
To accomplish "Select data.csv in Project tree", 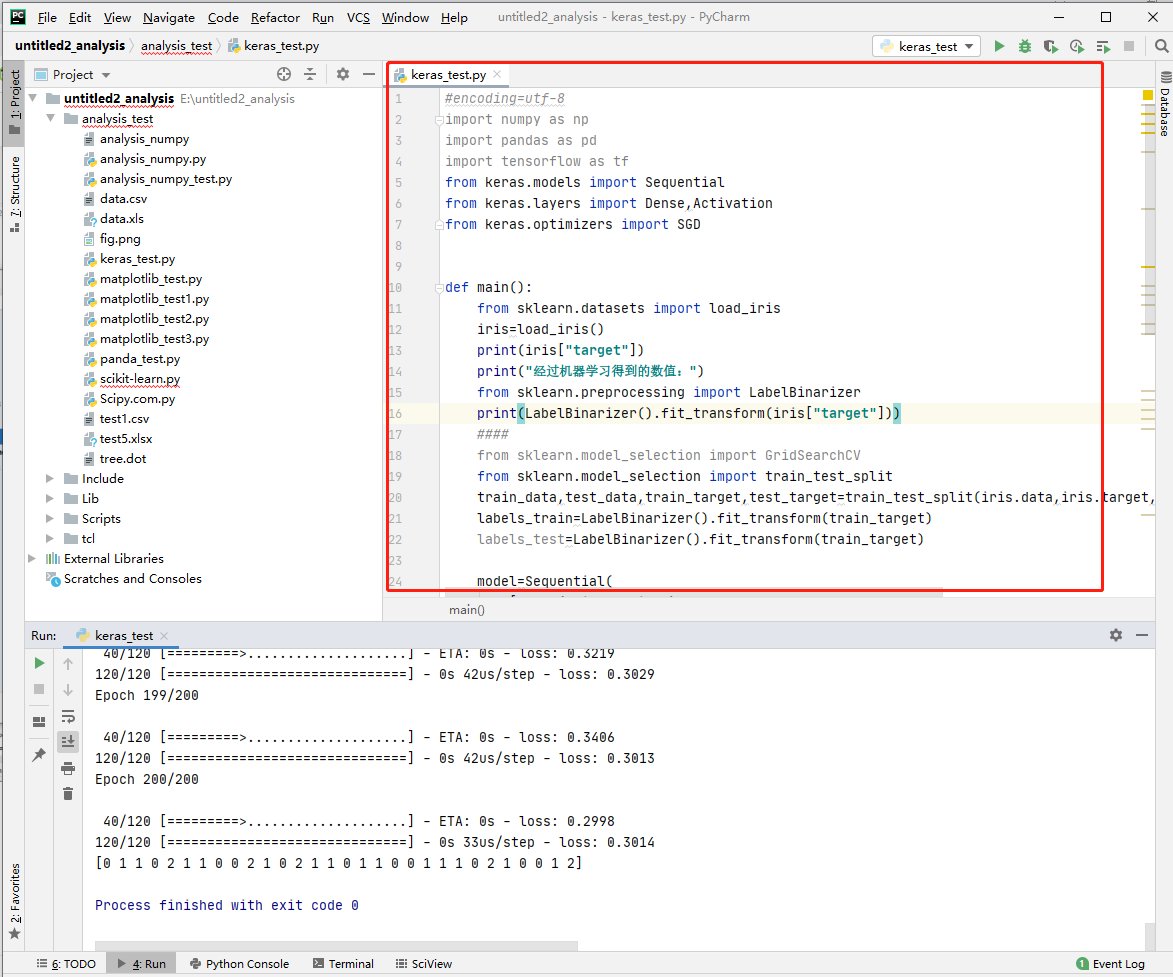I will point(123,199).
